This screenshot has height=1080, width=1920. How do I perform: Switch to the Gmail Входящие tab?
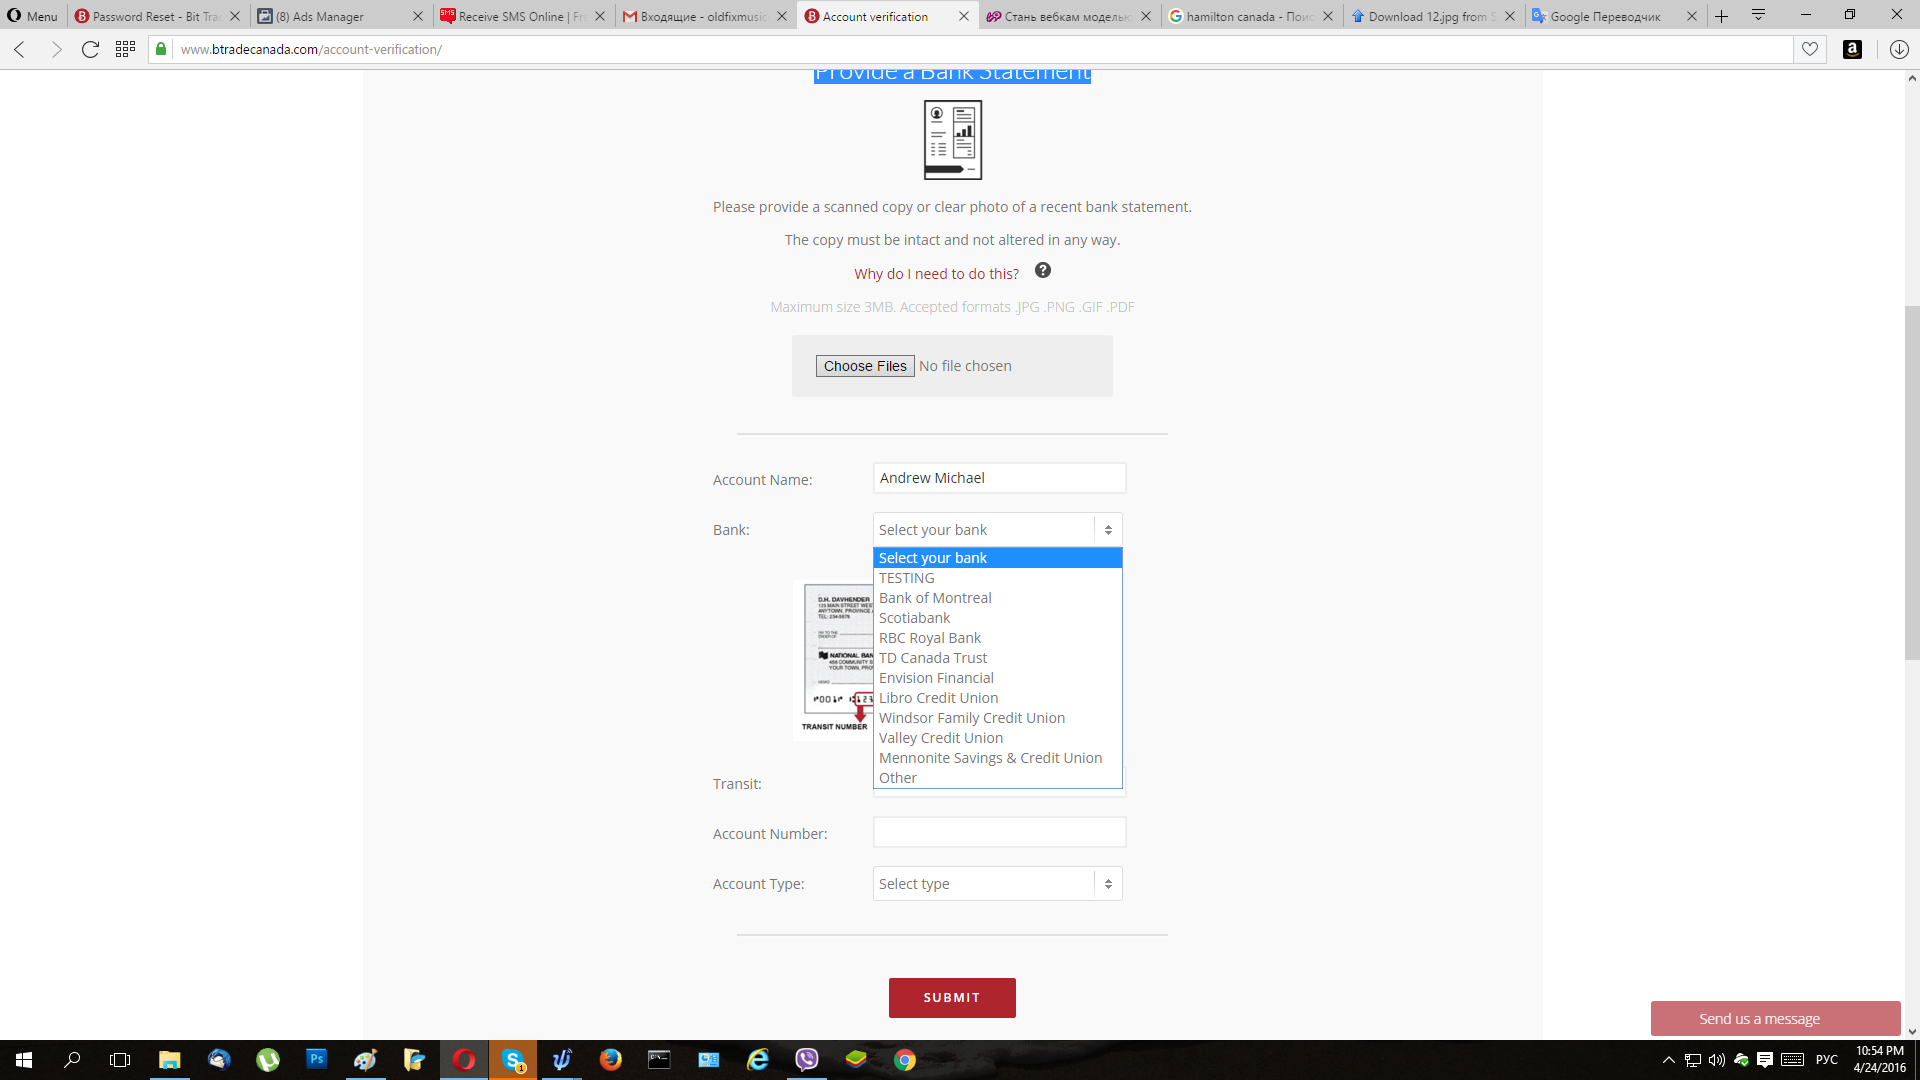(x=703, y=16)
